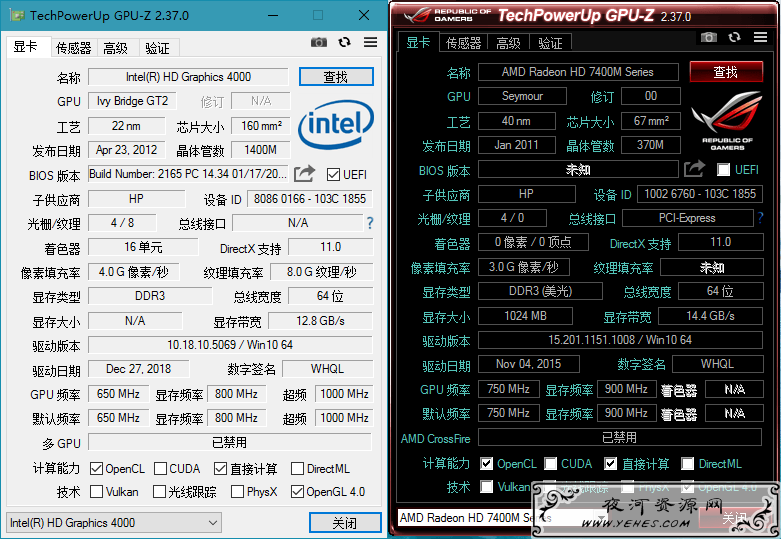Toggle Vulkan checkbox in ROG window
The width and height of the screenshot is (781, 539).
[x=487, y=486]
